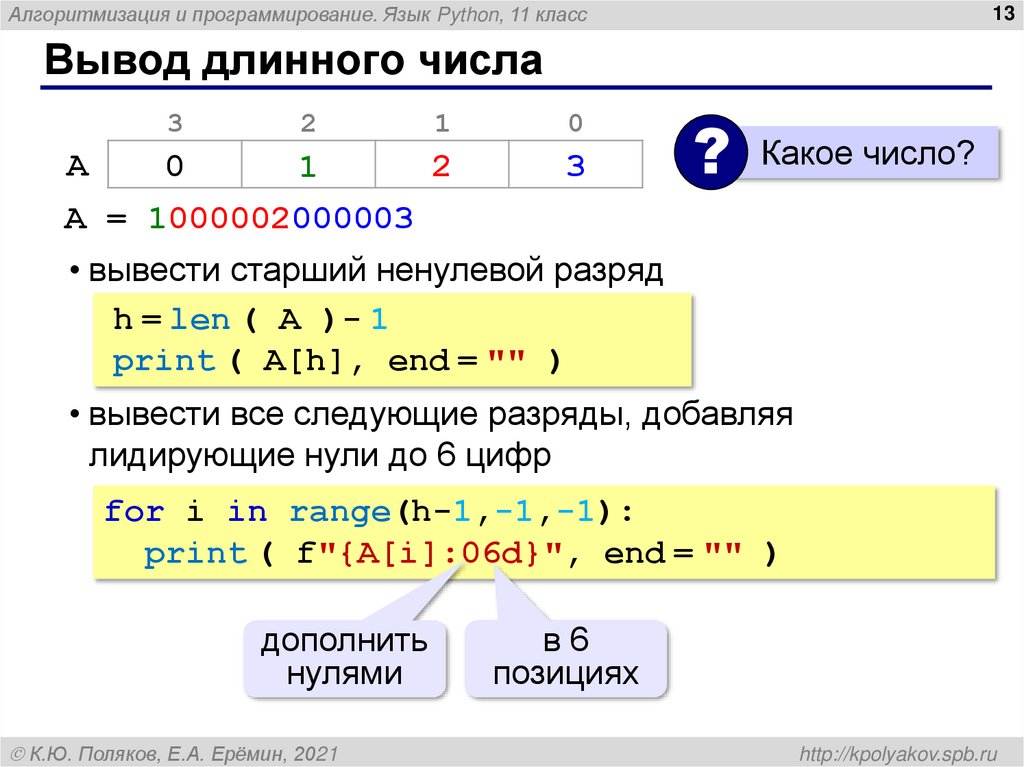Click the red digit 2 cell
The width and height of the screenshot is (1024, 767).
(441, 166)
